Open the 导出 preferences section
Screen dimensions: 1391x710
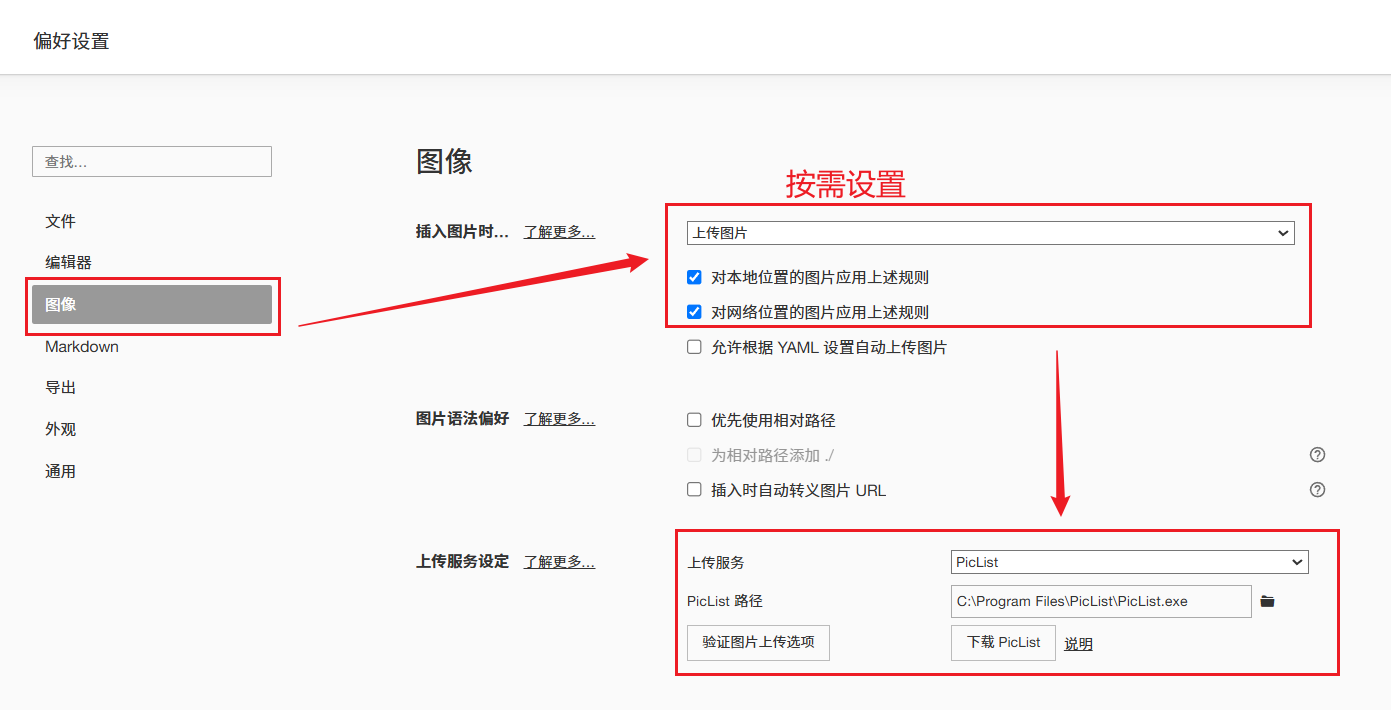pos(152,387)
